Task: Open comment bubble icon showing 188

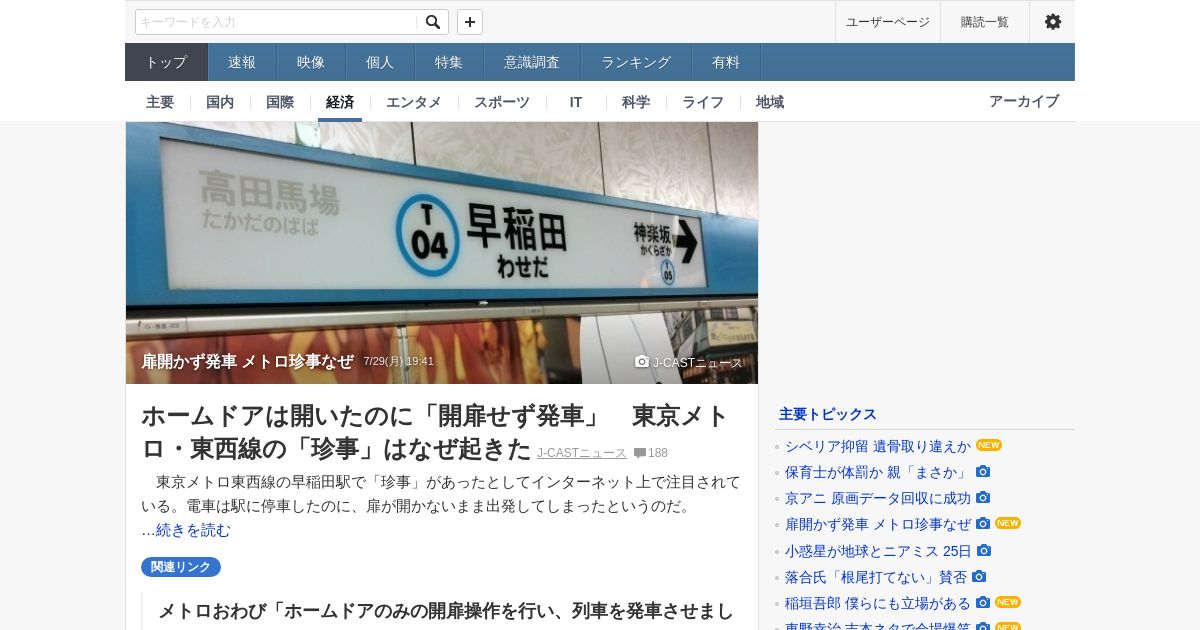Action: coord(639,453)
